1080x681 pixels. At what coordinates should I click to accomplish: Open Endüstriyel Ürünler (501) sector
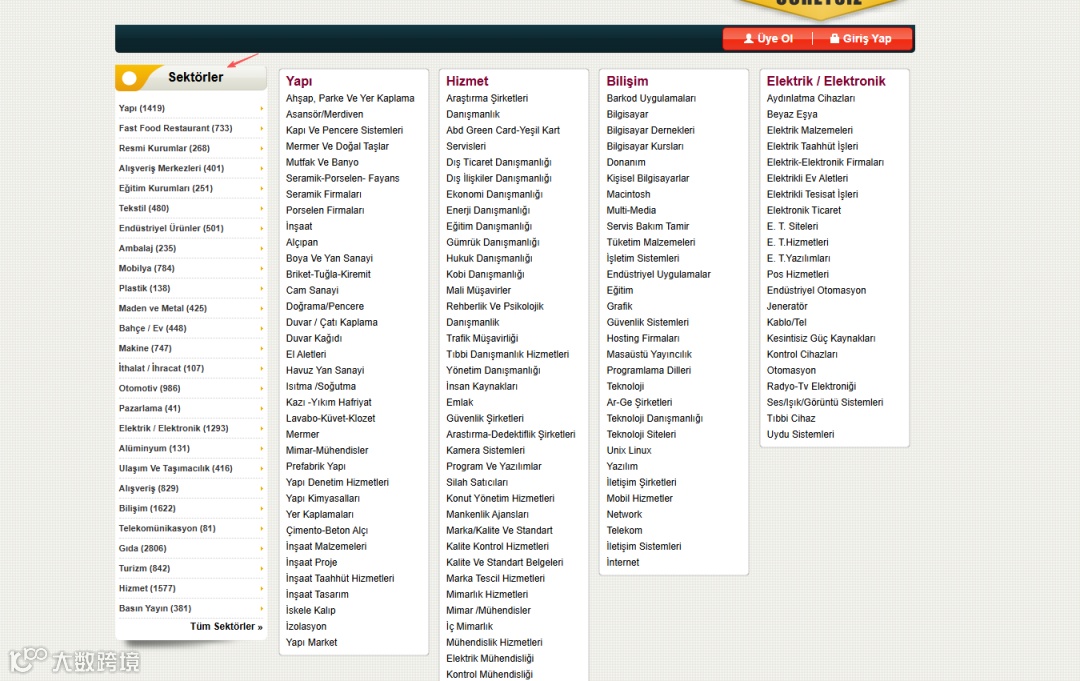(171, 228)
